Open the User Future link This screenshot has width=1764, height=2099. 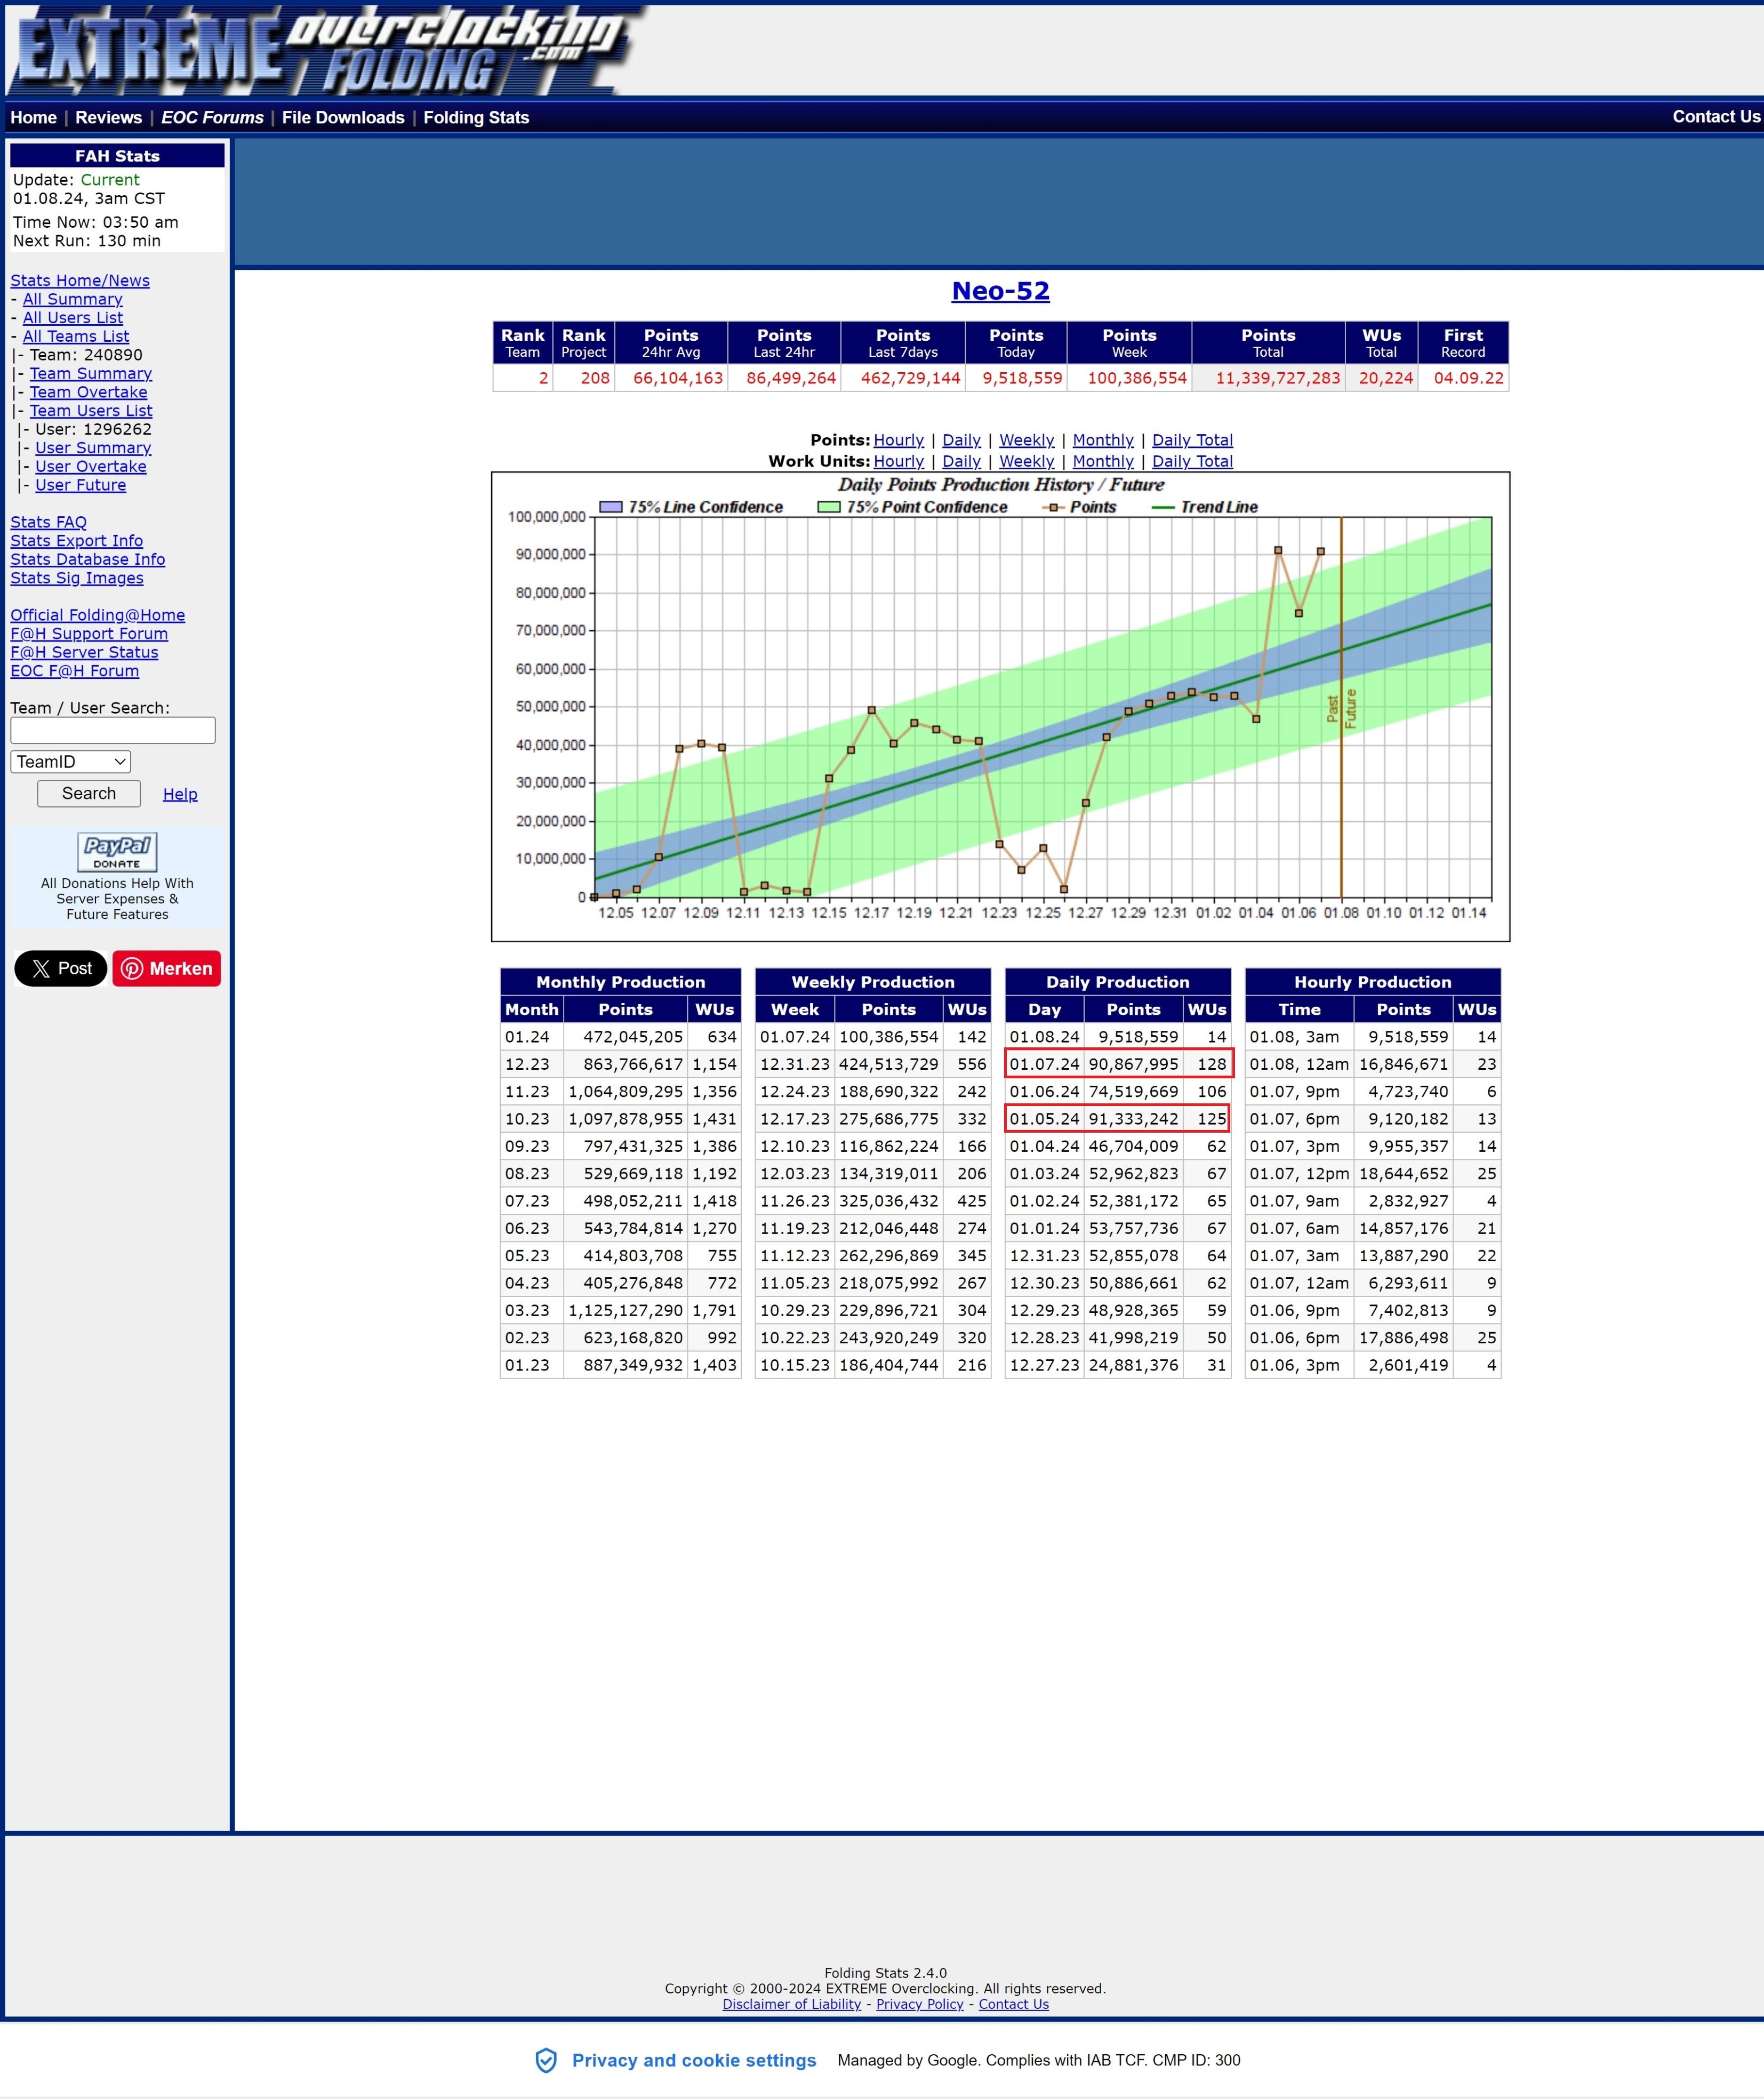point(81,485)
